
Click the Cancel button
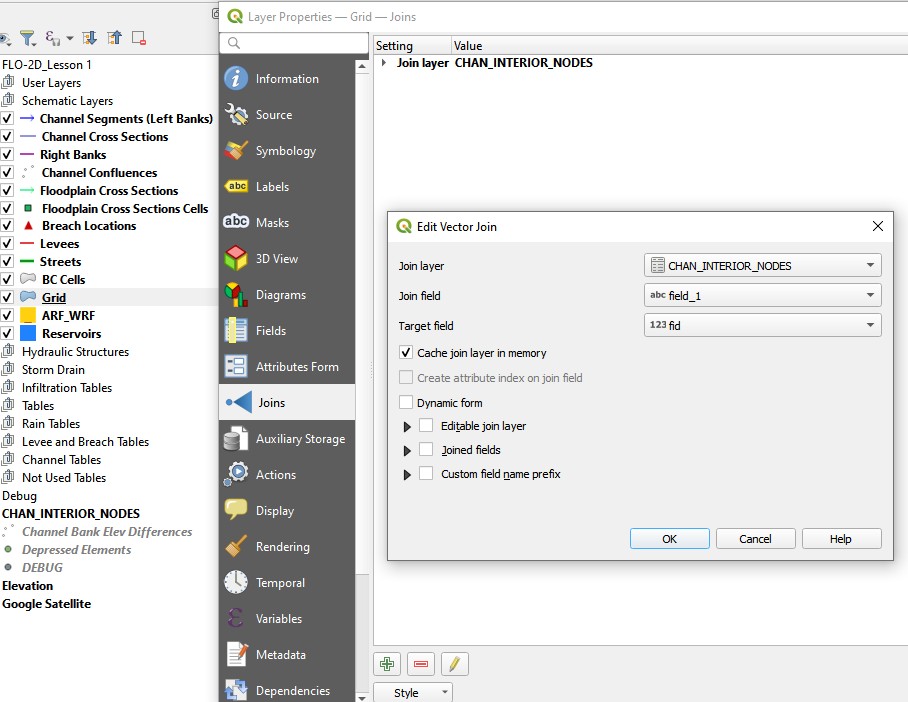click(755, 539)
